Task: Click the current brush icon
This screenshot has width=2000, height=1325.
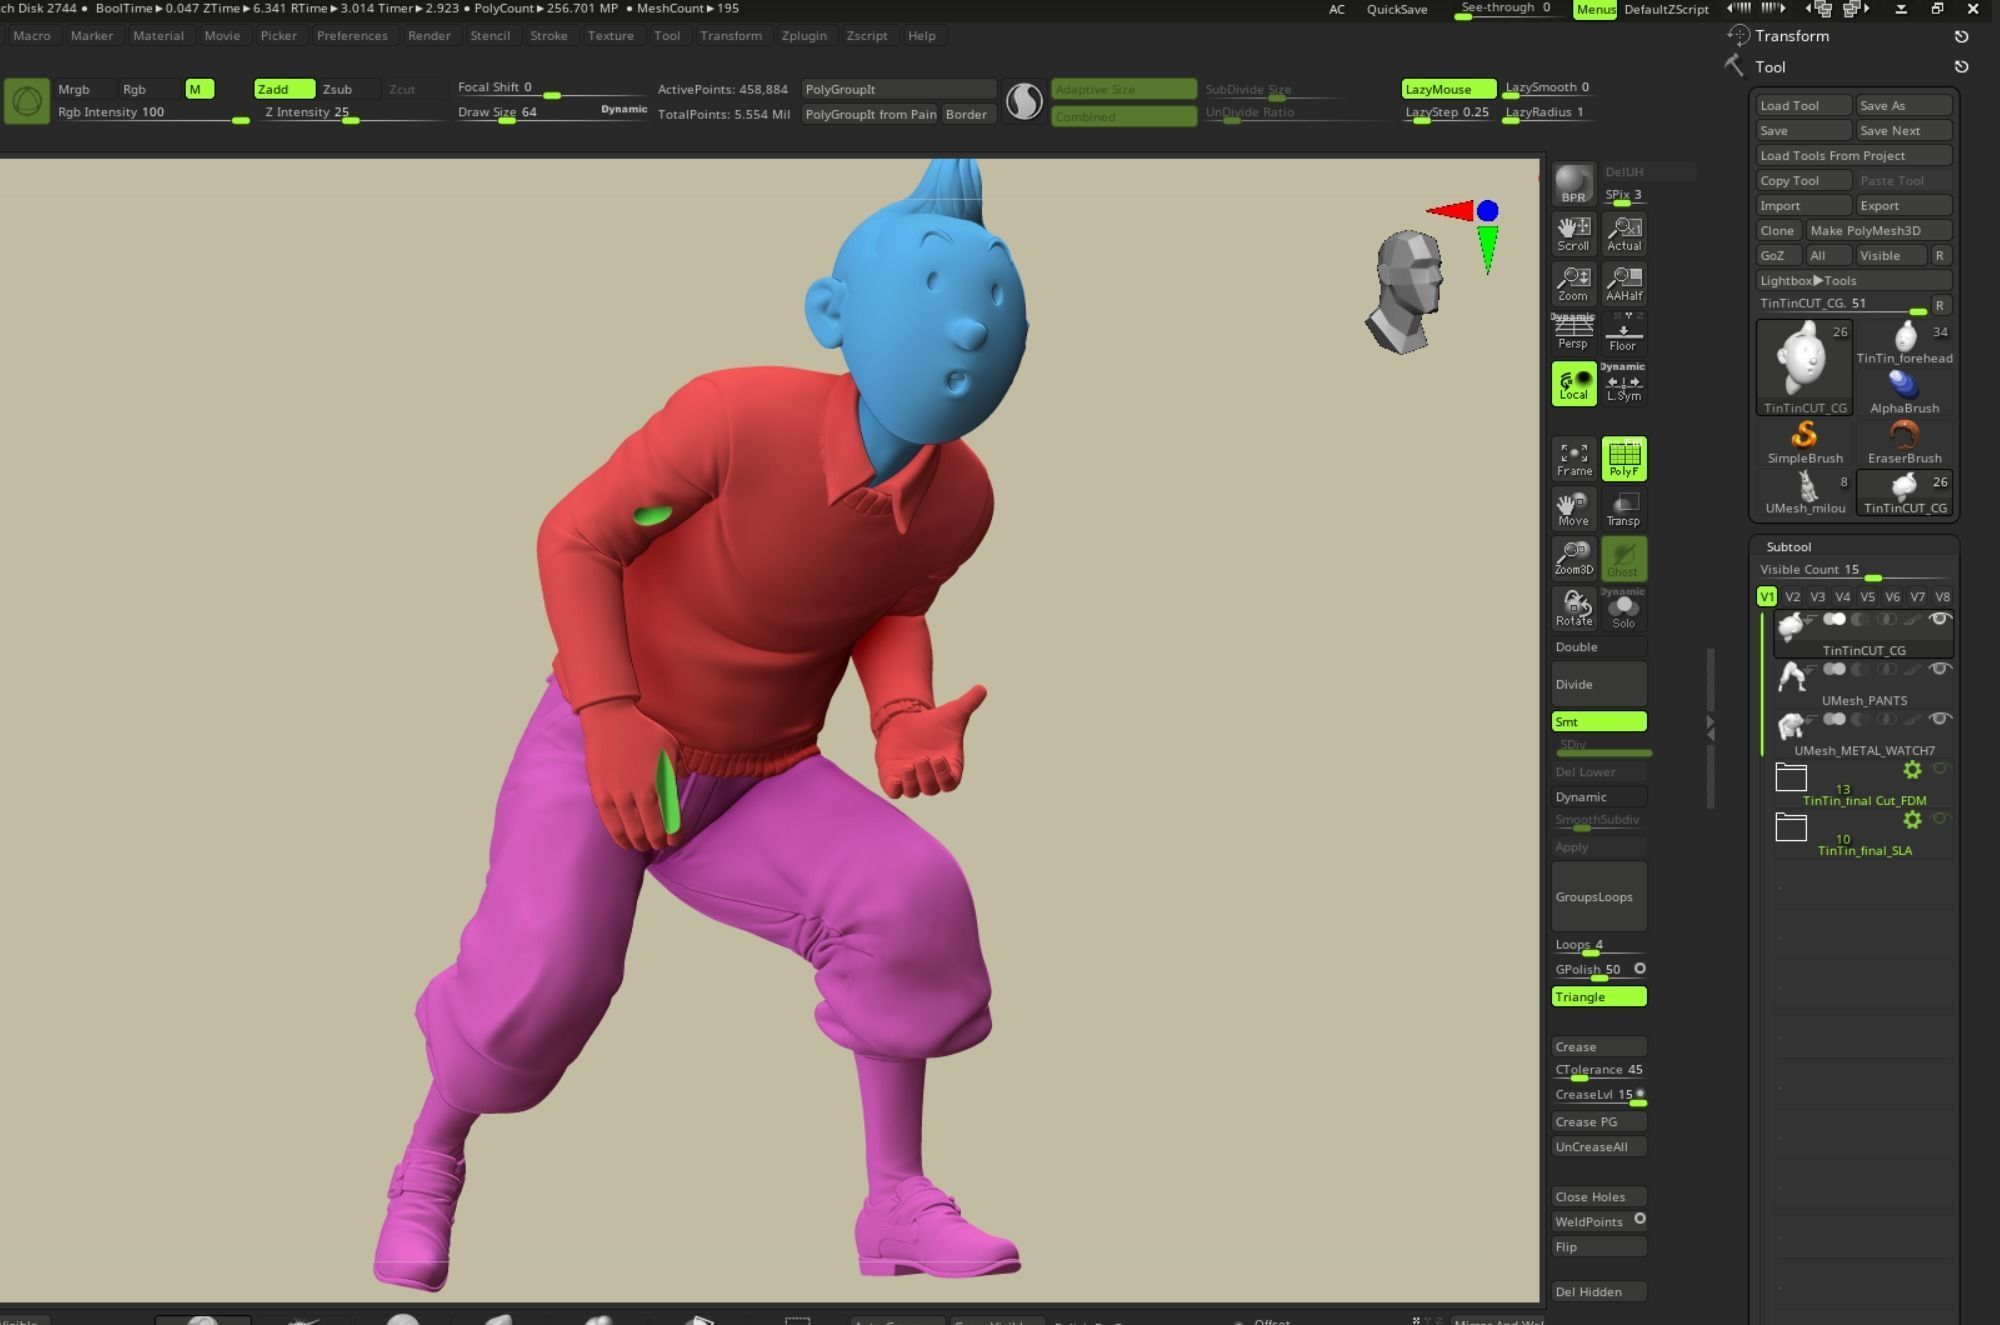Action: [27, 101]
